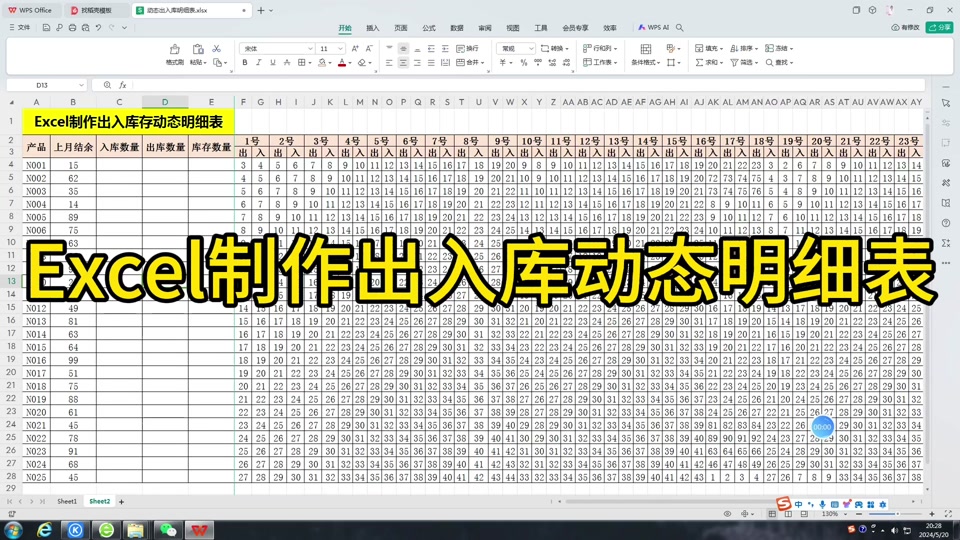Click the Print icon in quick access toolbar
Viewport: 960px width, 540px height.
(72, 28)
